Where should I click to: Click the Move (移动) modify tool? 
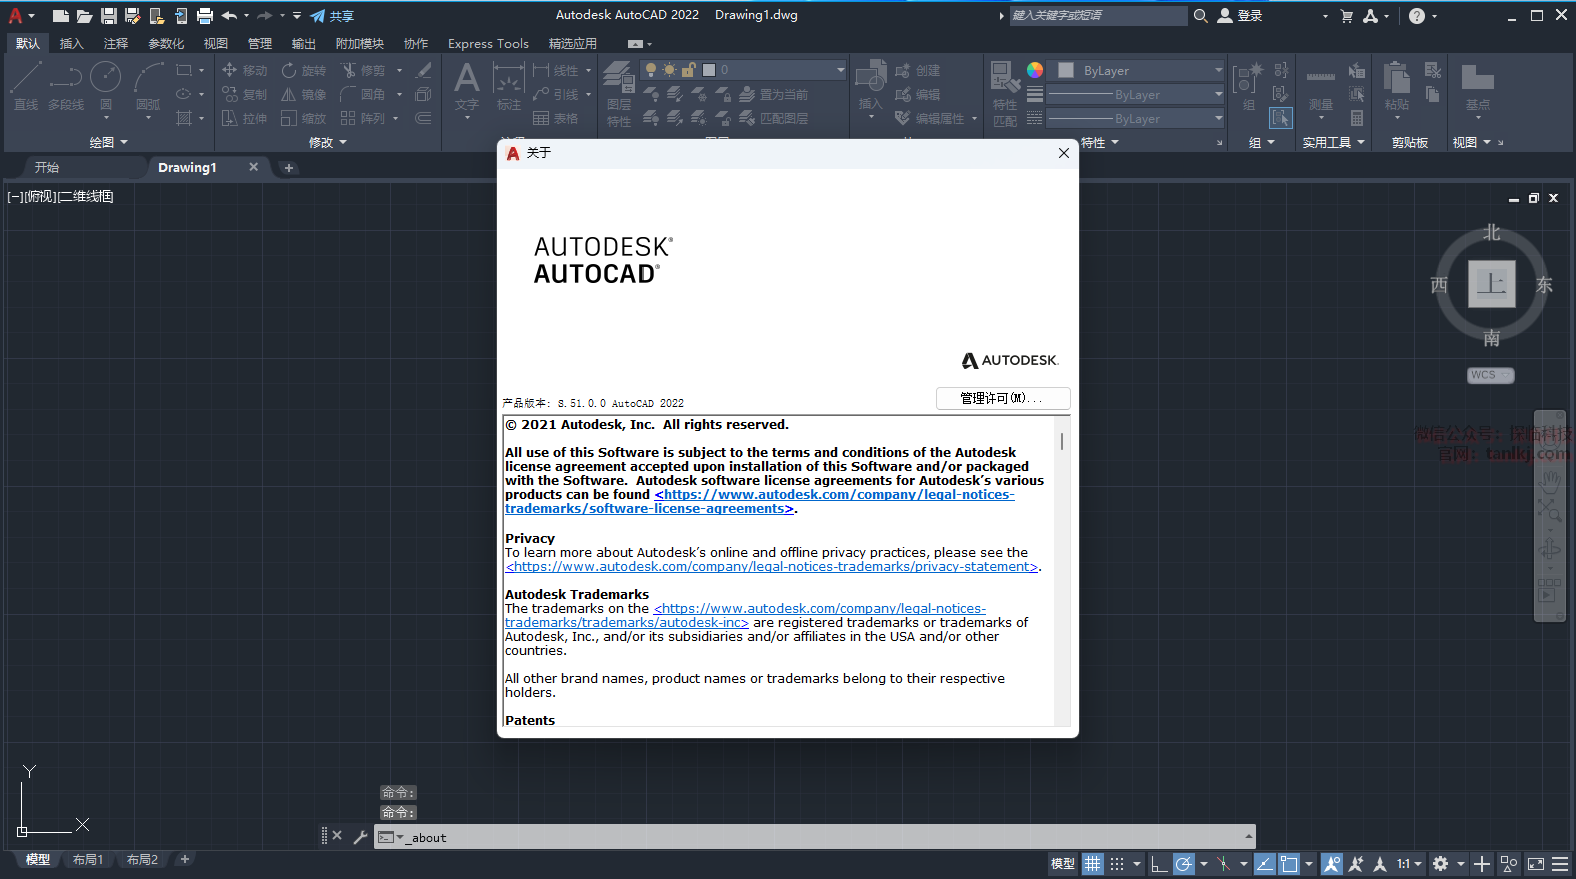click(245, 70)
